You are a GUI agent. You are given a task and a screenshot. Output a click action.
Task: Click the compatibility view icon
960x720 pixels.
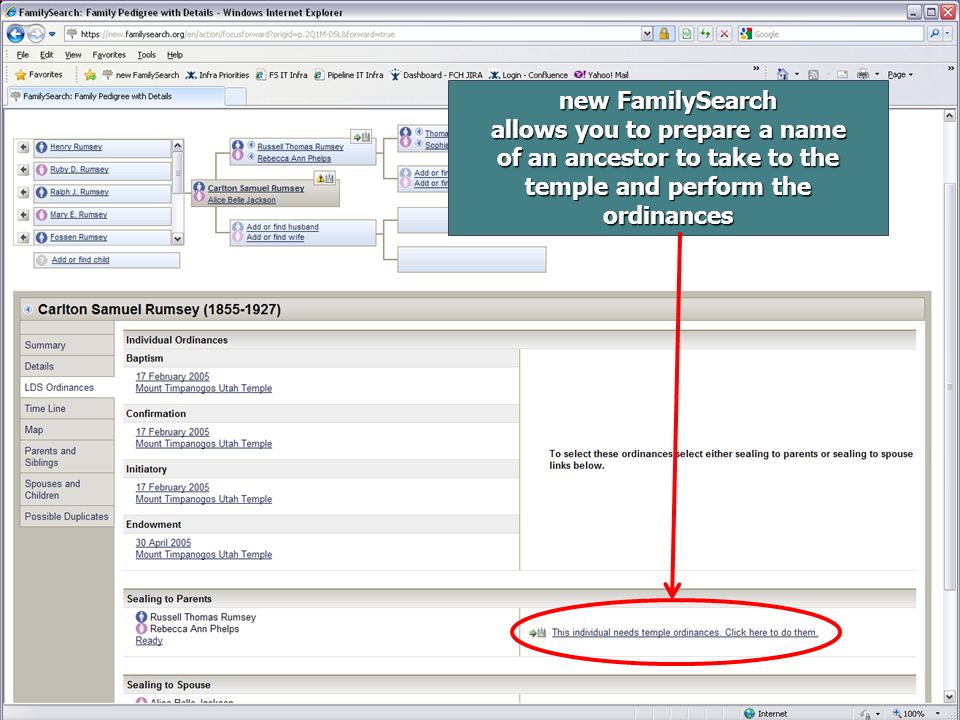686,34
